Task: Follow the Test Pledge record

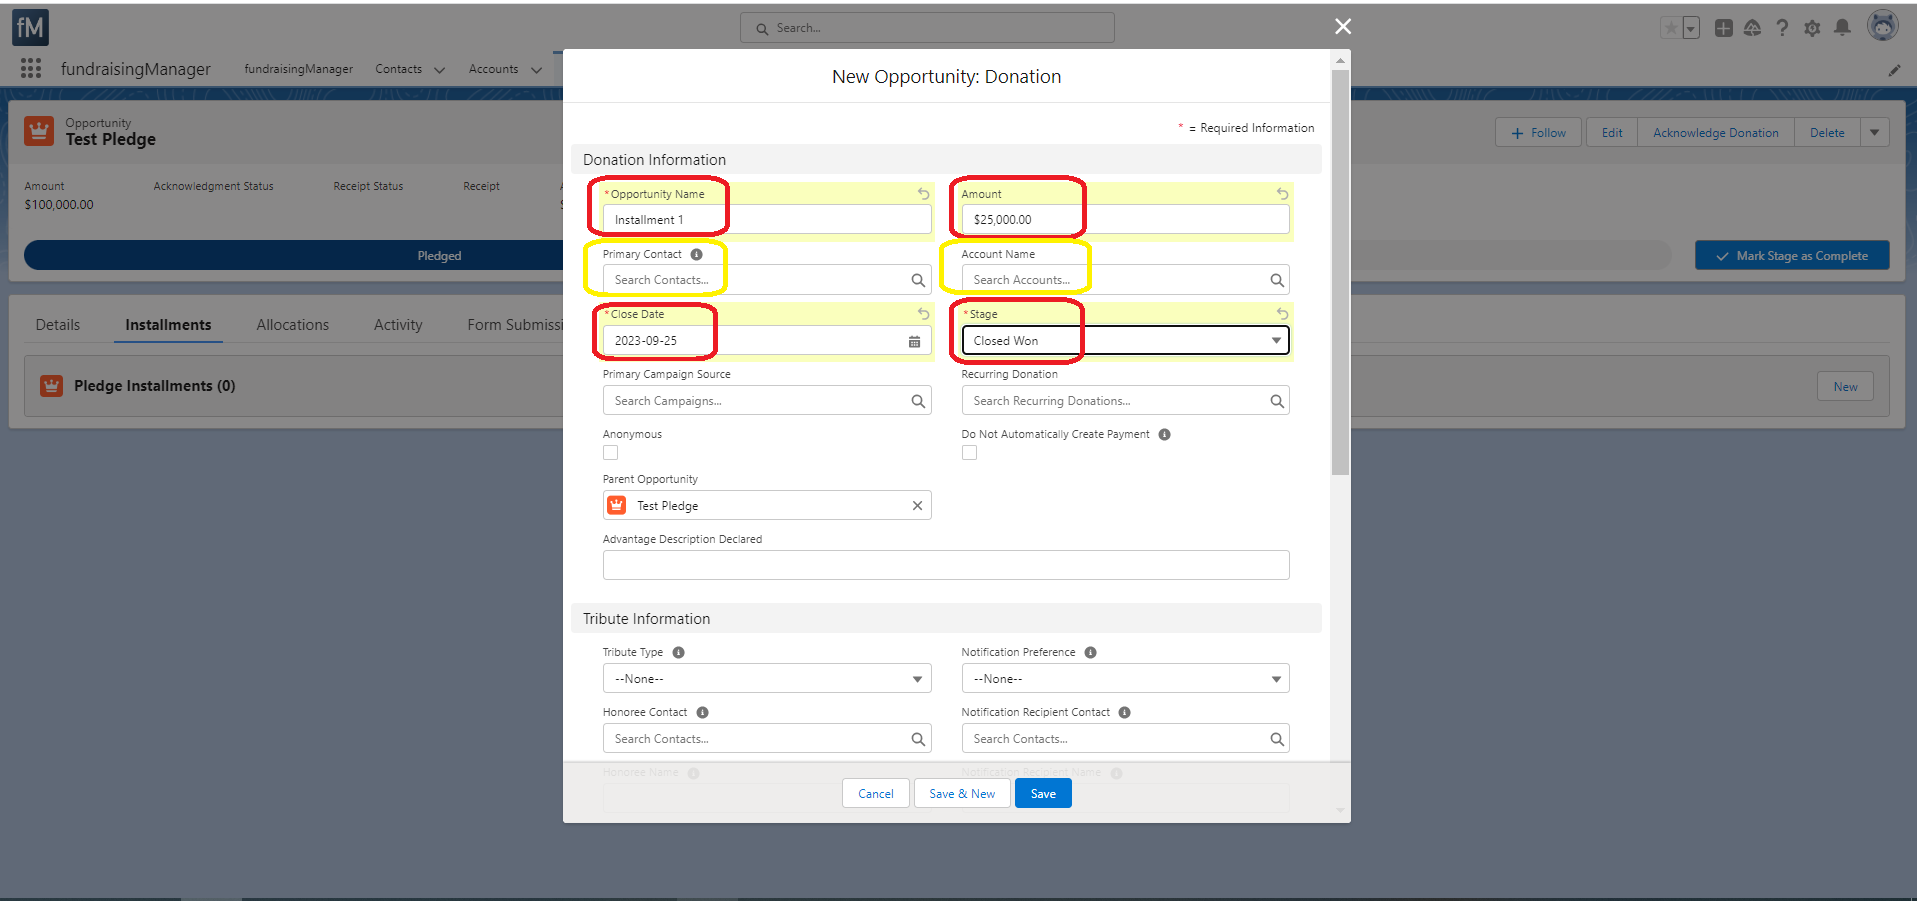Action: [x=1538, y=132]
